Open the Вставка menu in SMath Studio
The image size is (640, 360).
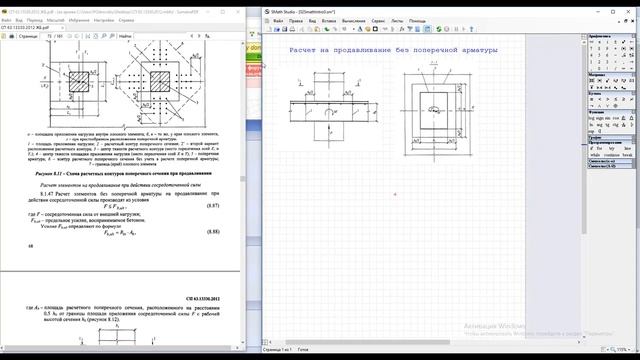coord(329,20)
